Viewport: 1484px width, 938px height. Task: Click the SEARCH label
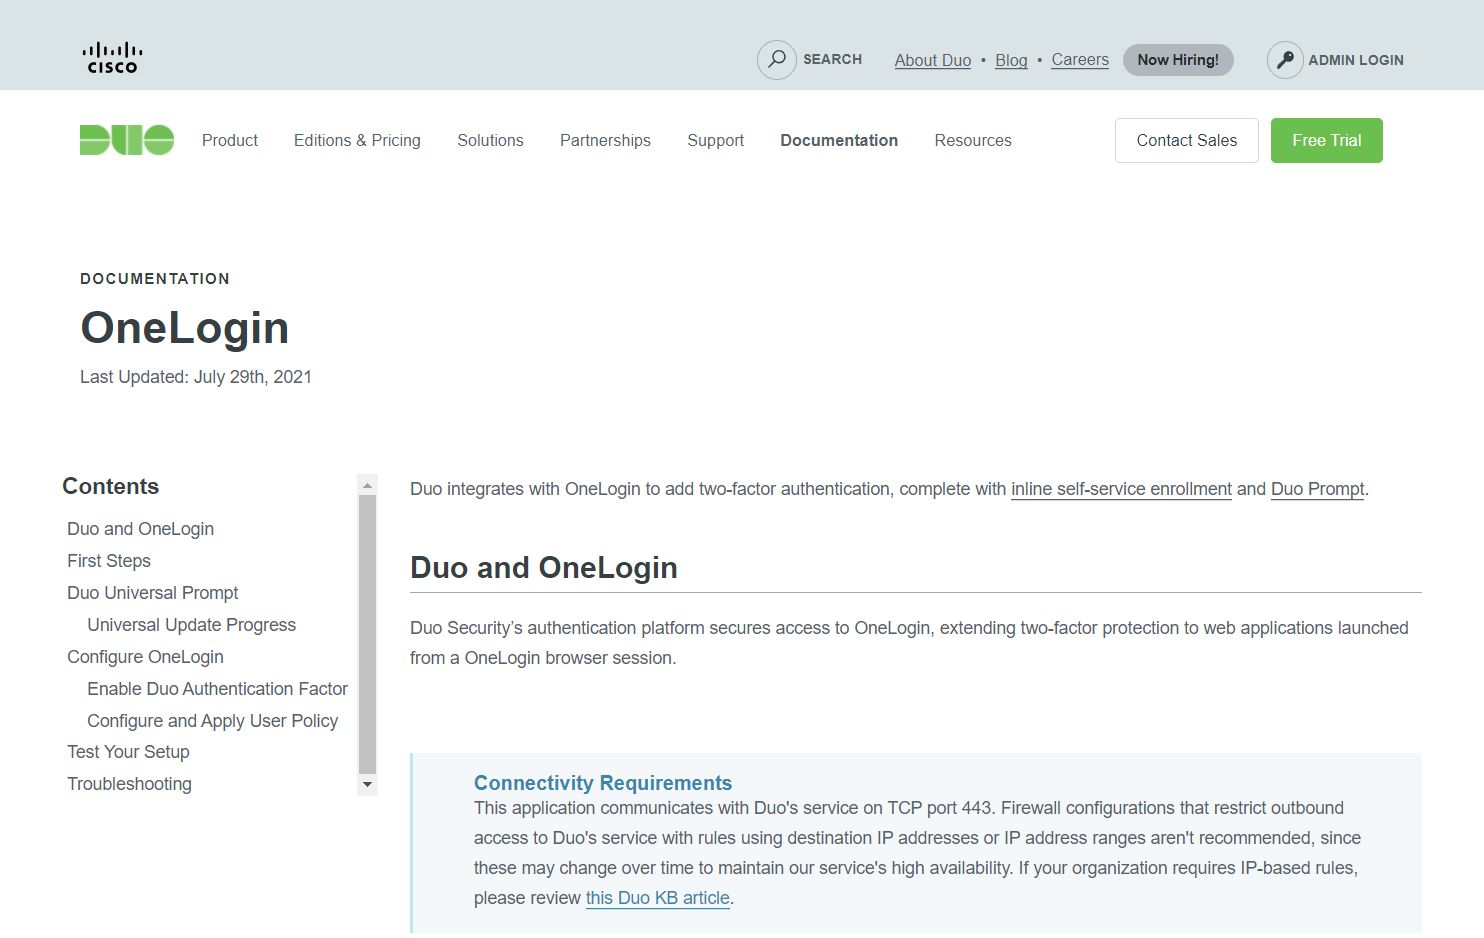coord(832,60)
